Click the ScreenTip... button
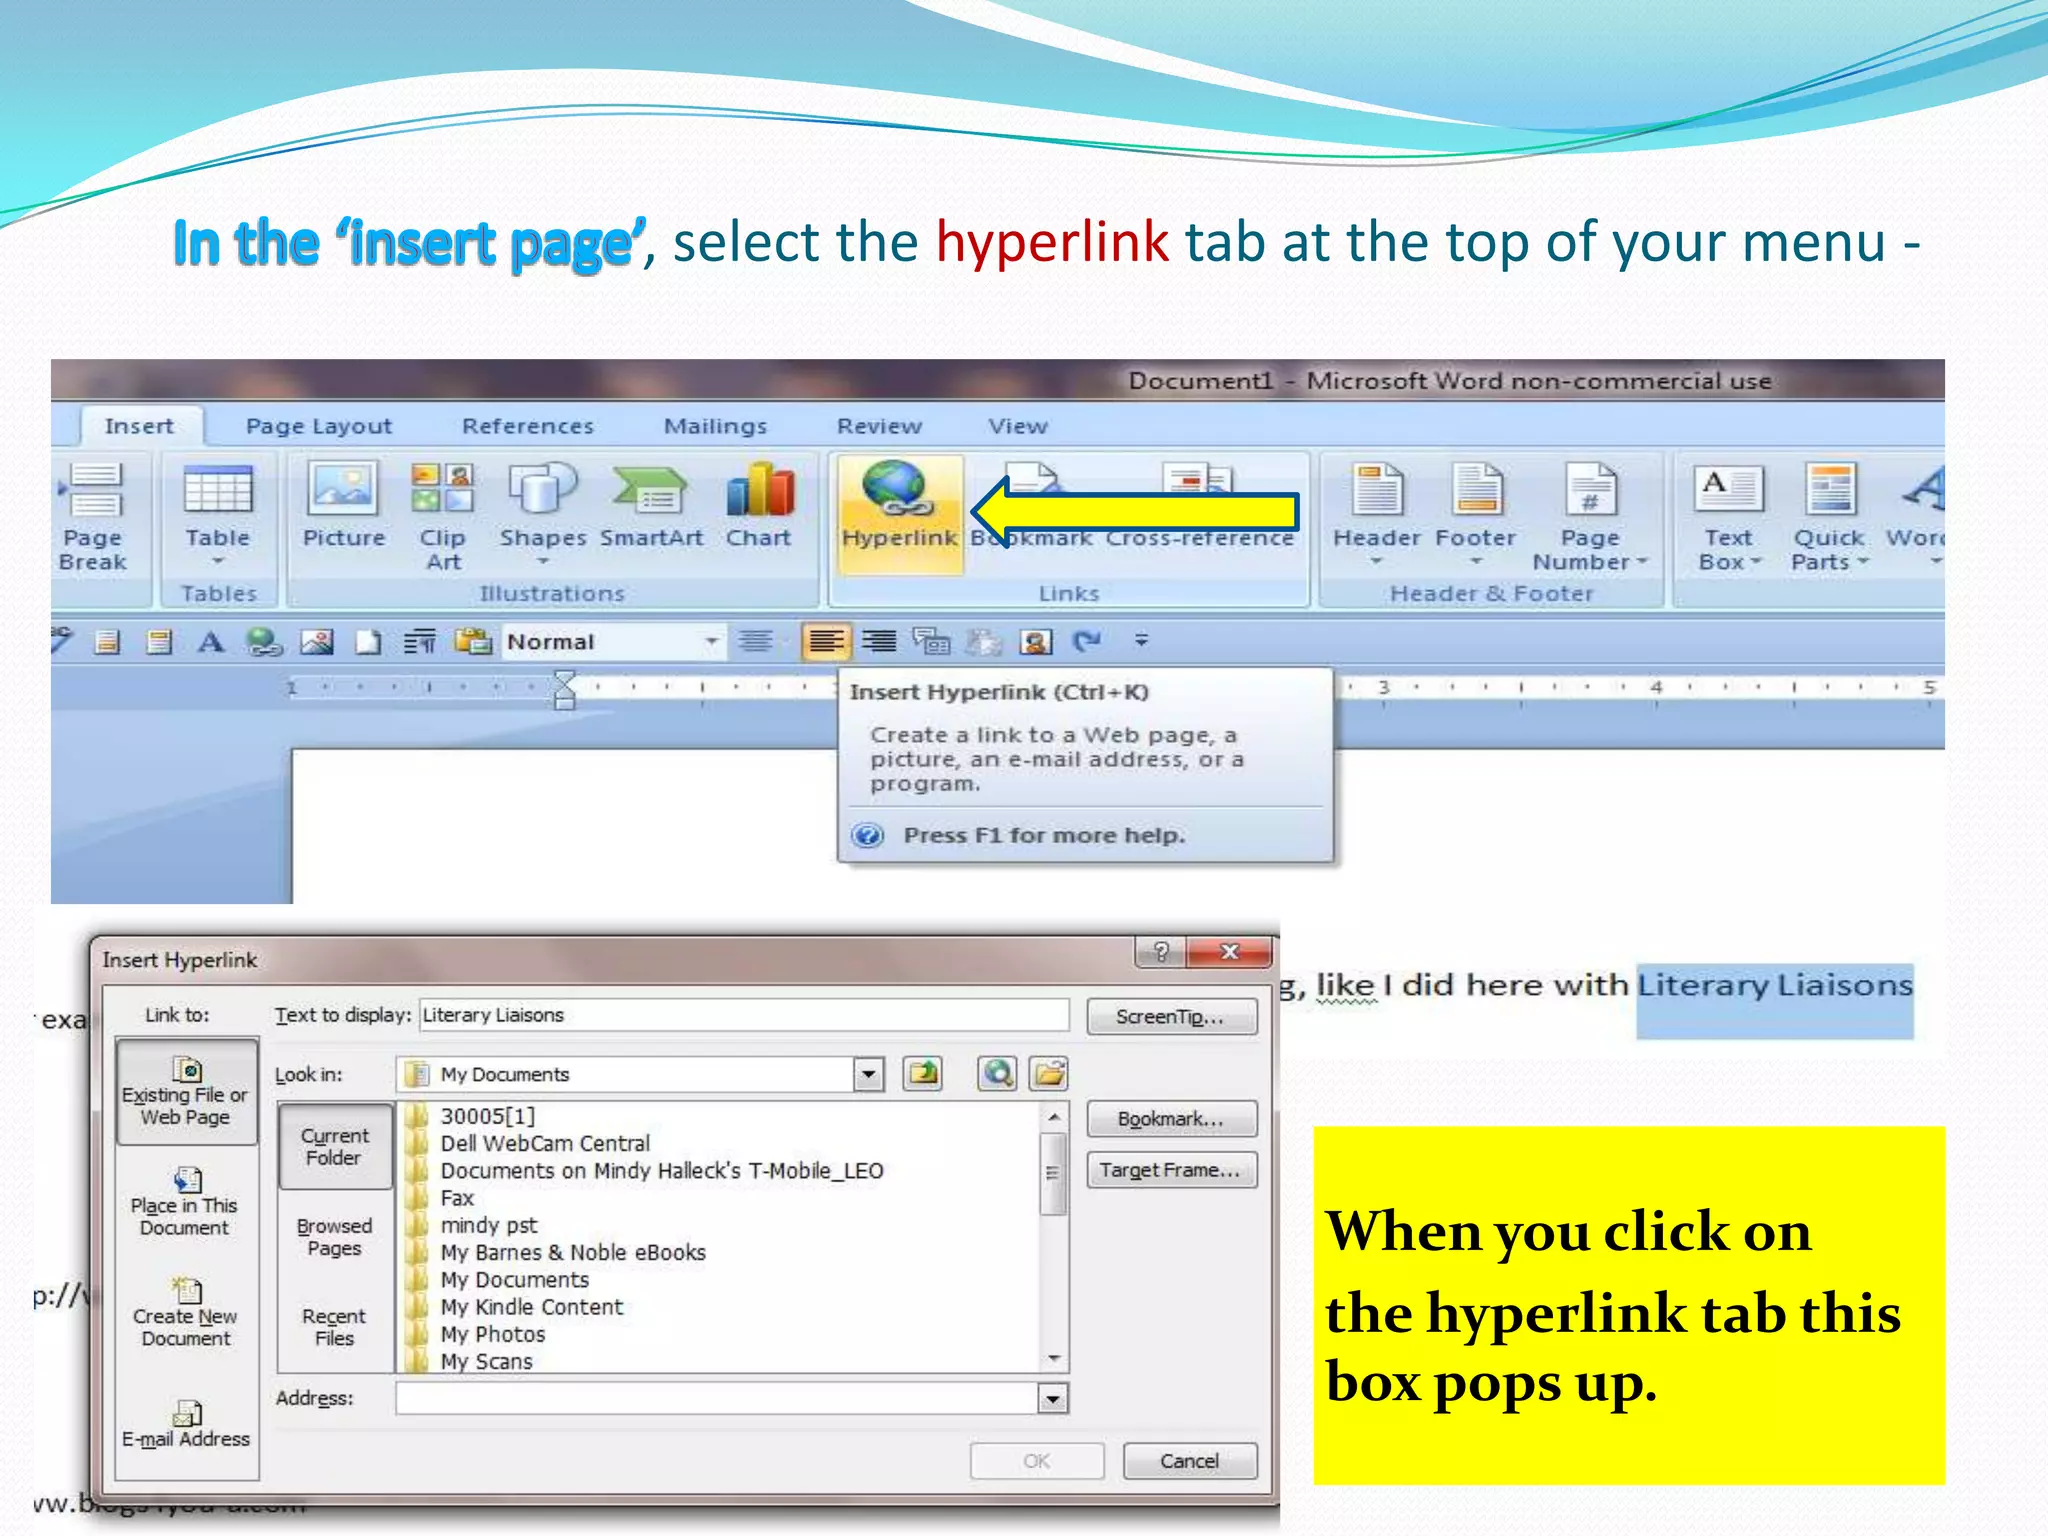The image size is (2048, 1536). point(1171,1016)
